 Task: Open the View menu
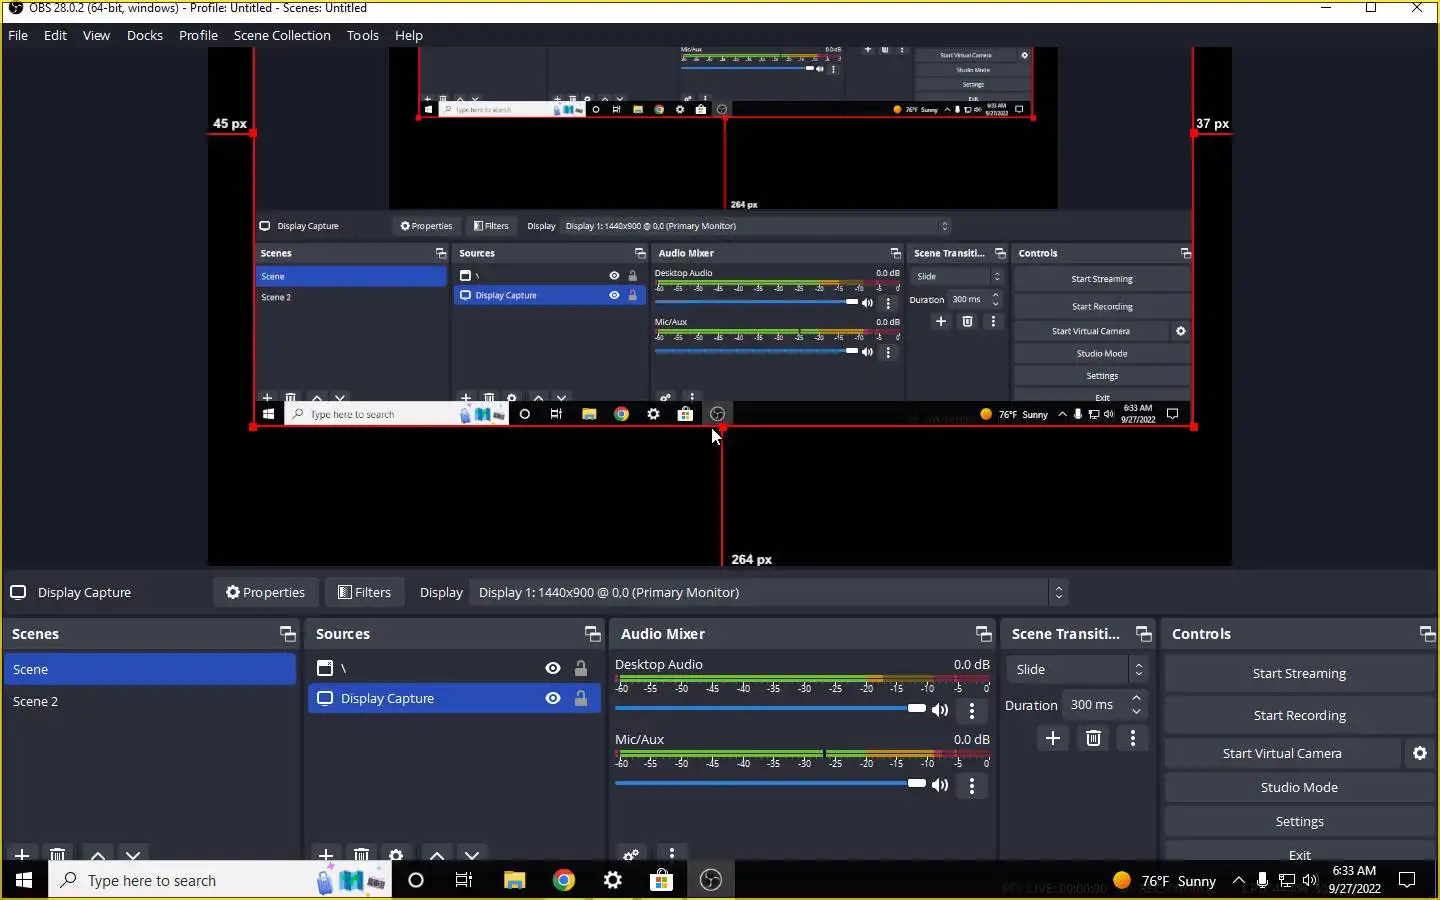pyautogui.click(x=96, y=35)
